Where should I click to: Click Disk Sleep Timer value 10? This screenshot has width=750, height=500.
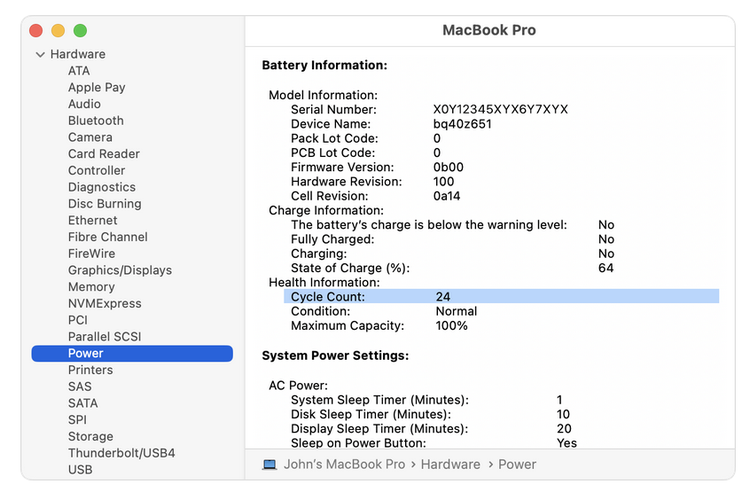[563, 414]
